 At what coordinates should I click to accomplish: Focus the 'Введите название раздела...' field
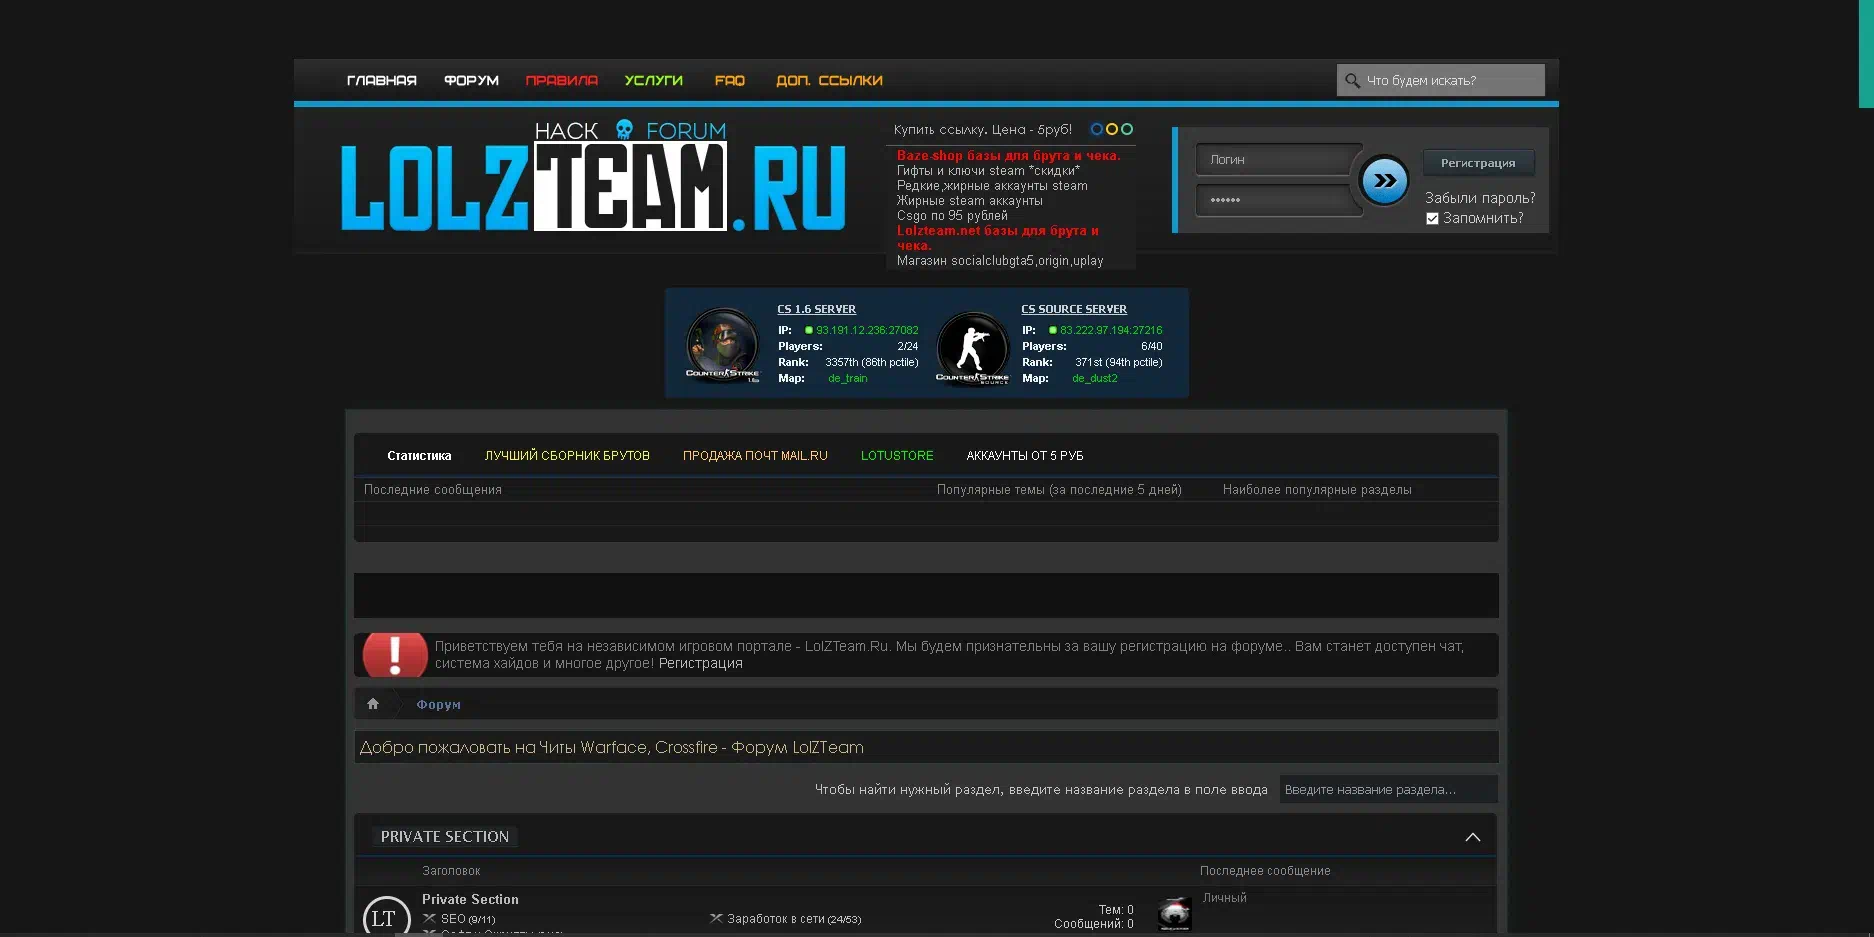pyautogui.click(x=1388, y=789)
